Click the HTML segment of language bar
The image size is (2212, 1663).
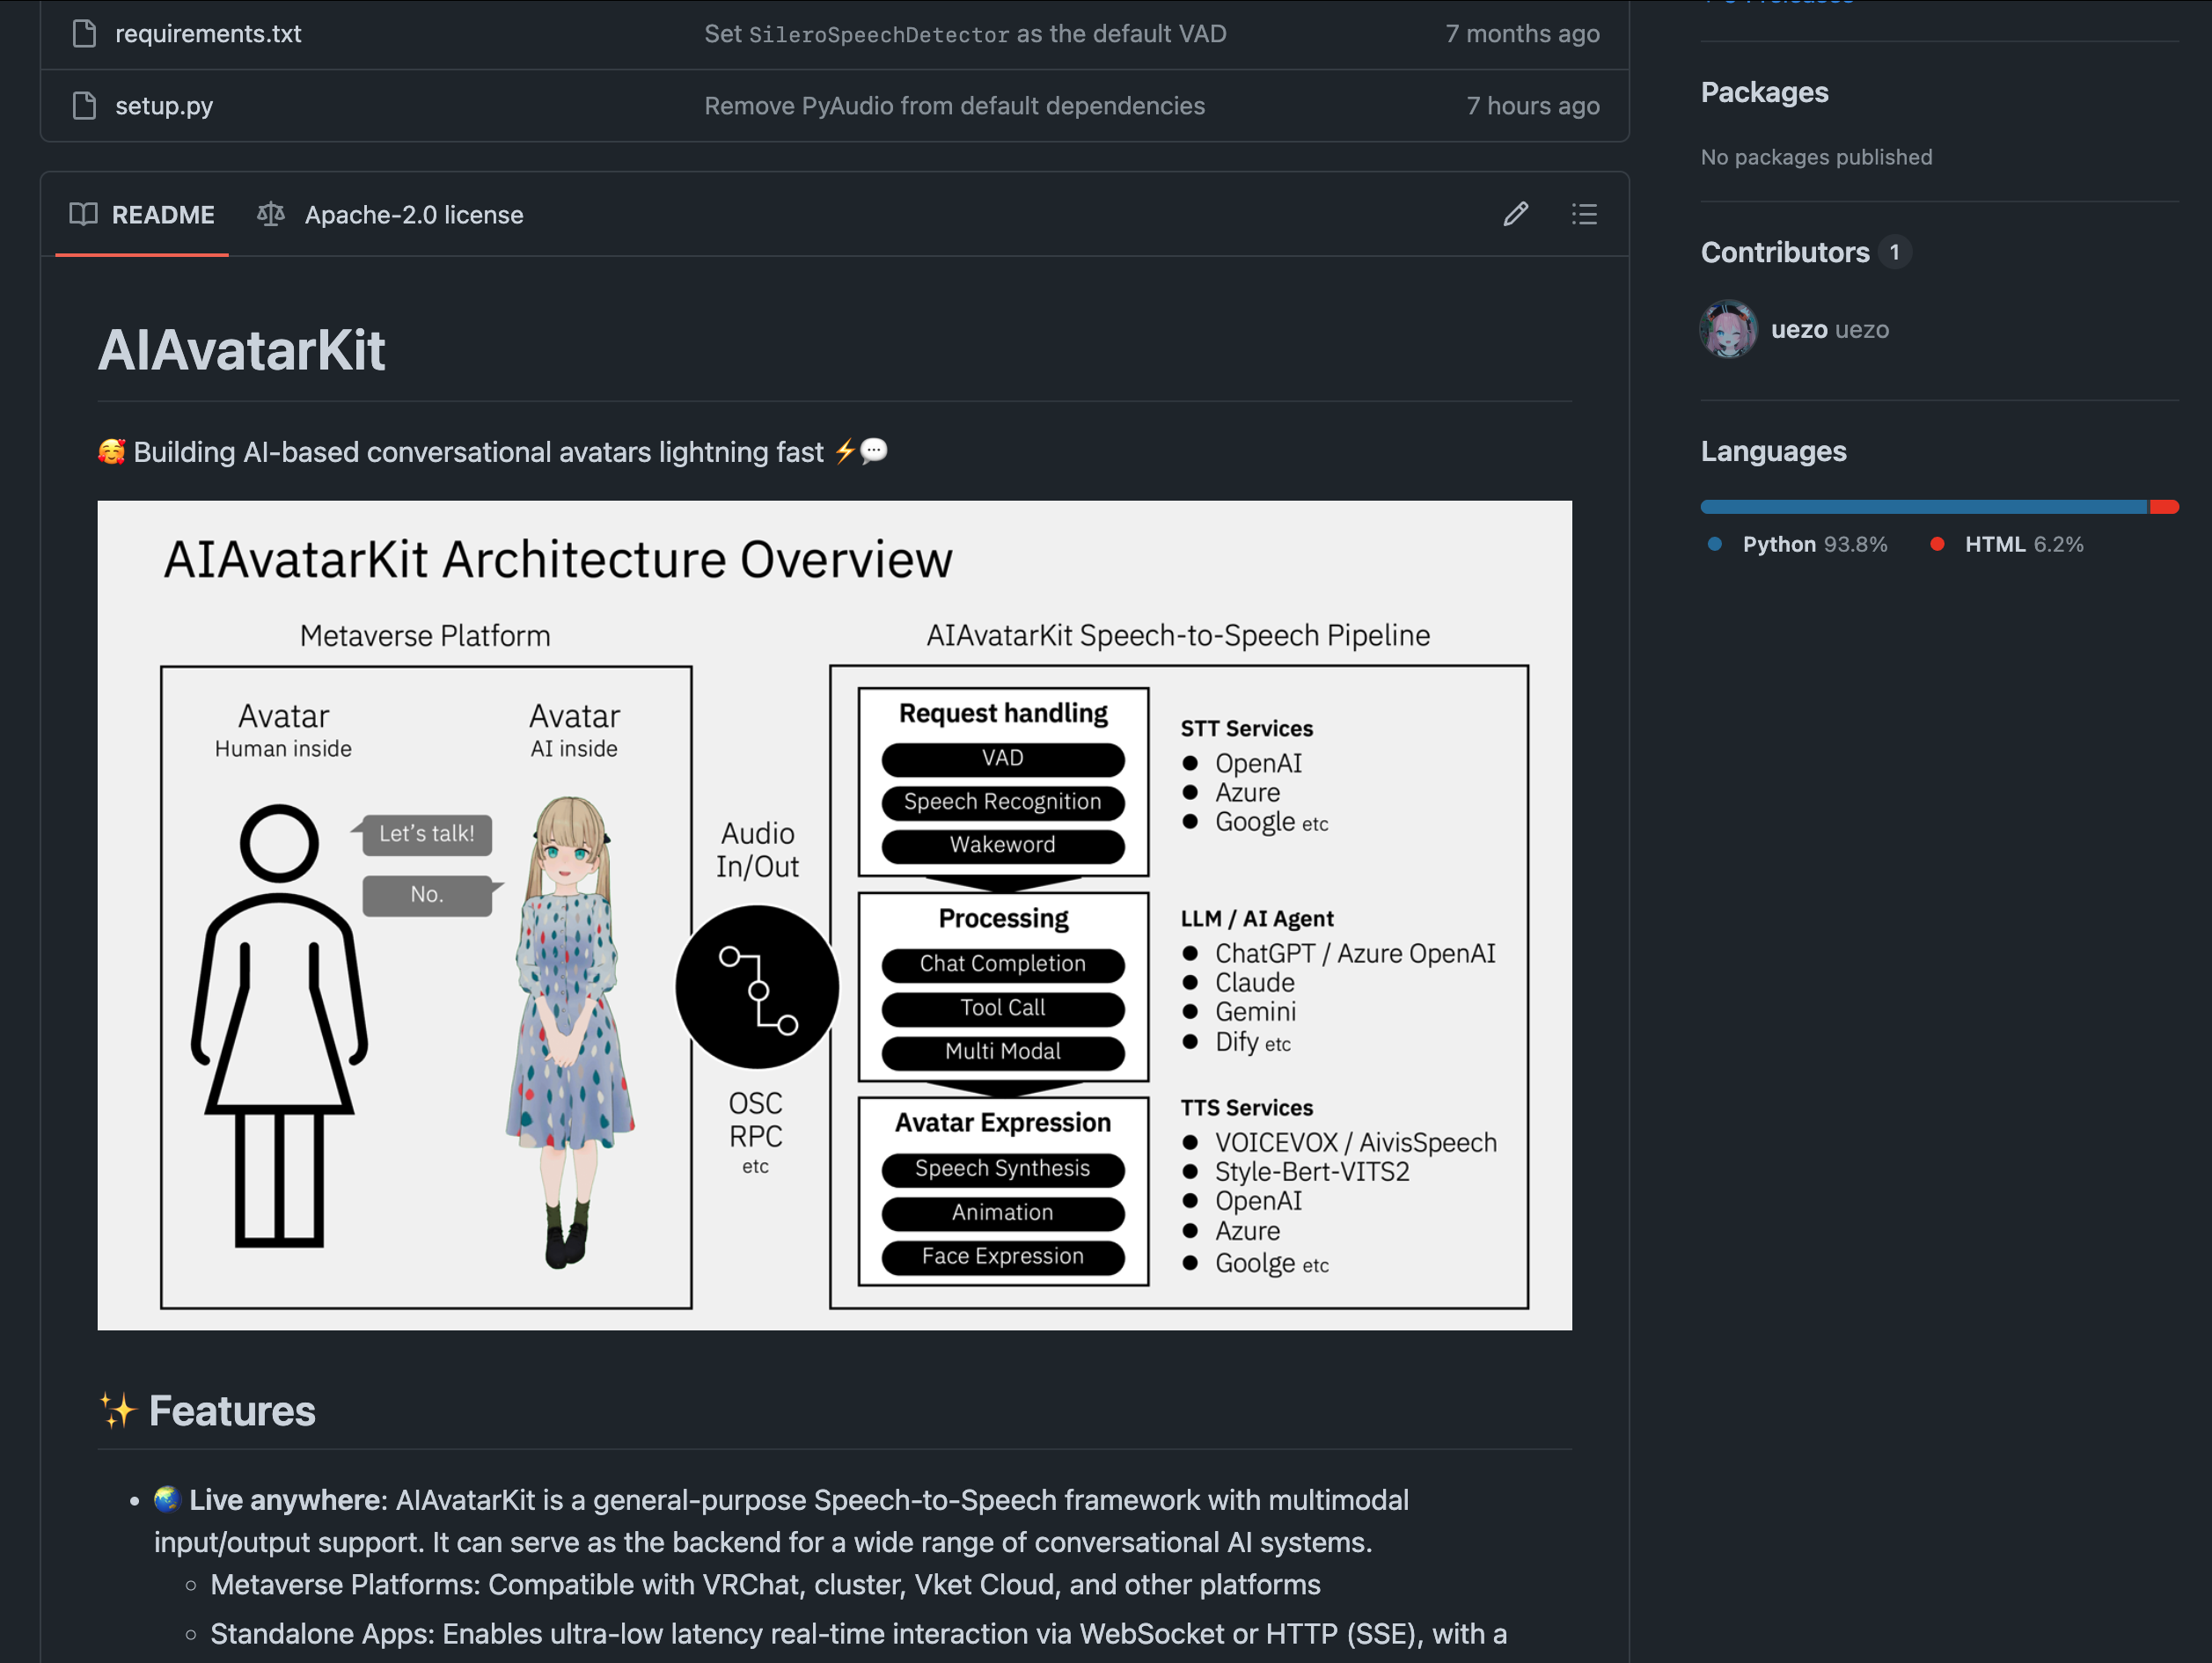coord(2165,507)
